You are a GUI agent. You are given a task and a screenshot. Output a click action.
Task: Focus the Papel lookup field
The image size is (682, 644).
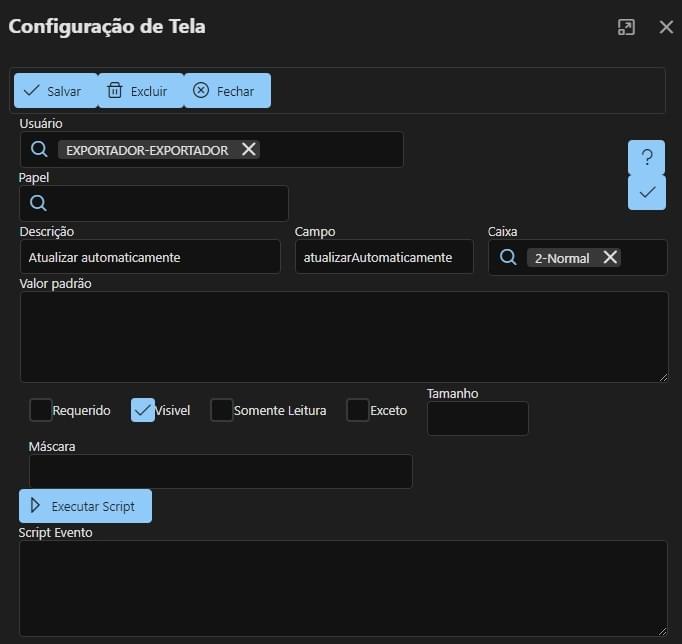(x=154, y=203)
